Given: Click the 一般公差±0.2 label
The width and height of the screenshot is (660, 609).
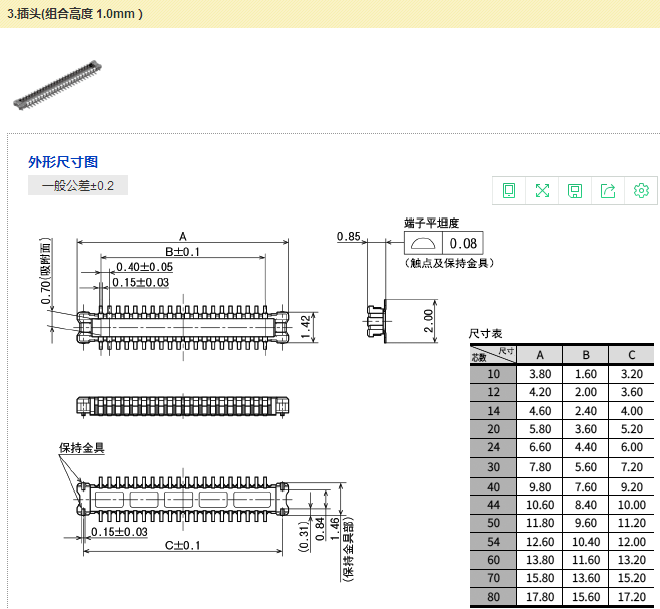Looking at the screenshot, I should [78, 186].
